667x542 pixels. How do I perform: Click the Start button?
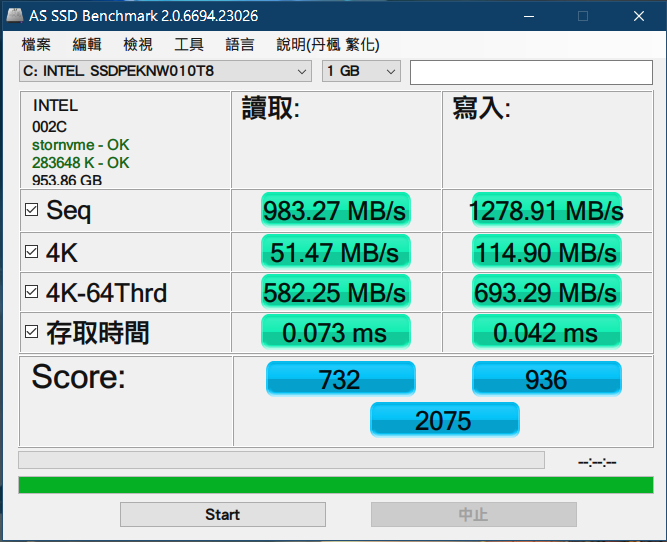(223, 514)
